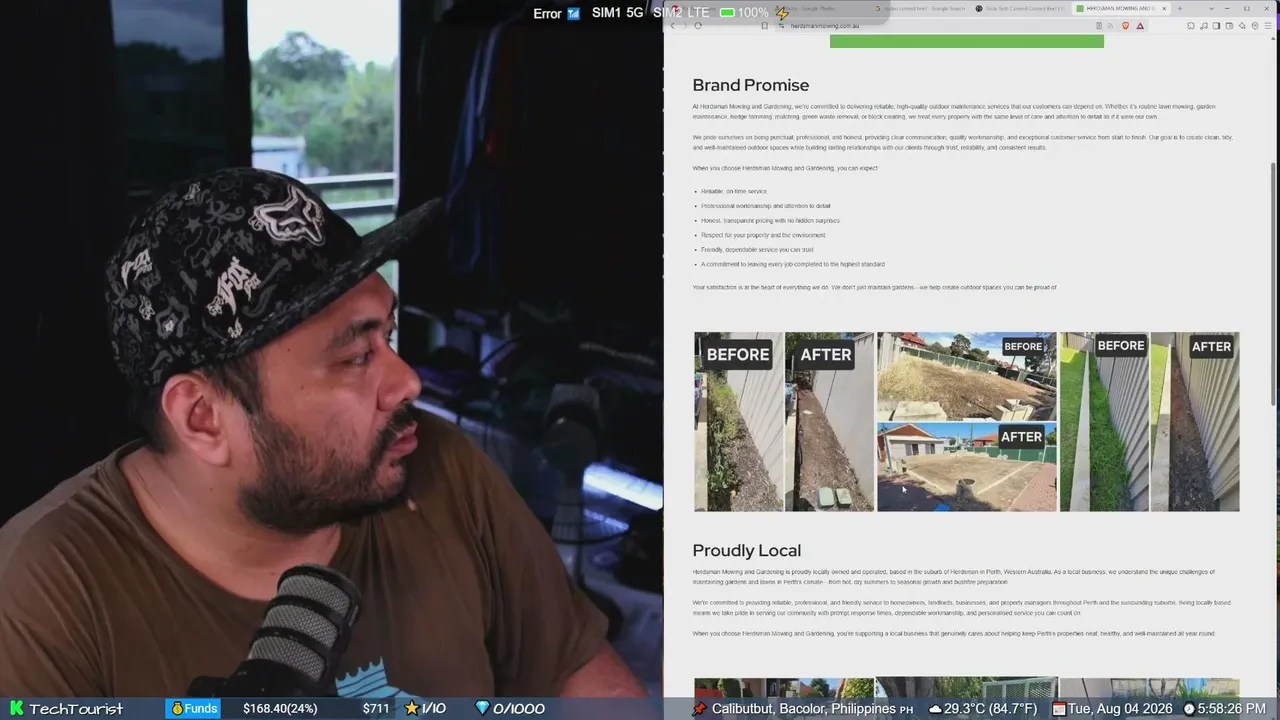Switch to the Tesla Tech tab

[1021, 9]
